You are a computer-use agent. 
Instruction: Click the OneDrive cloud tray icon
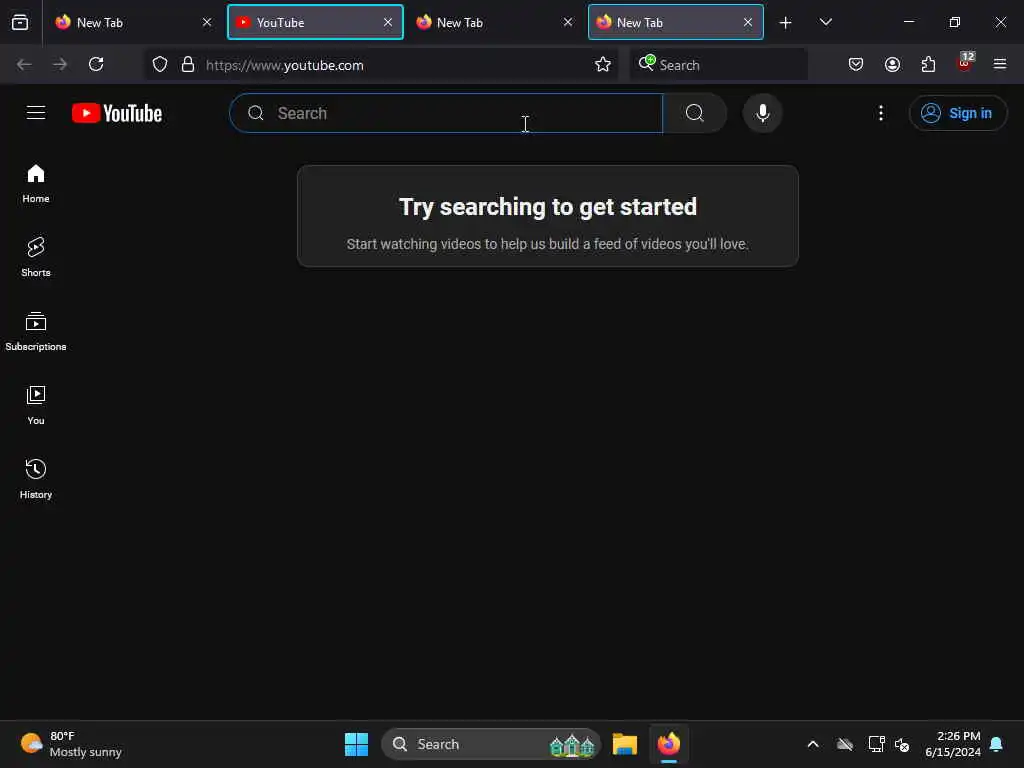(x=845, y=744)
